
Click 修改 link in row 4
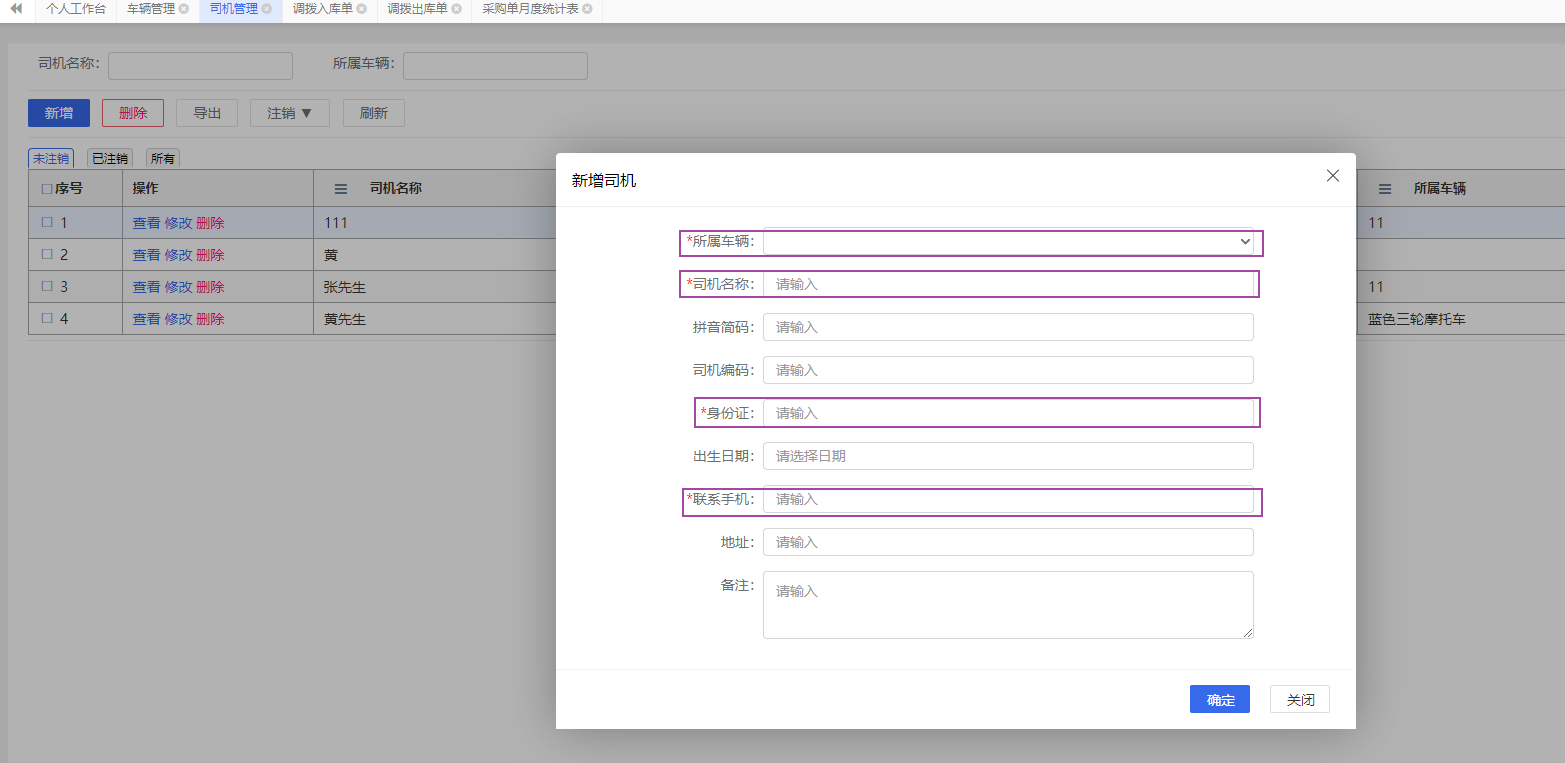pos(178,319)
